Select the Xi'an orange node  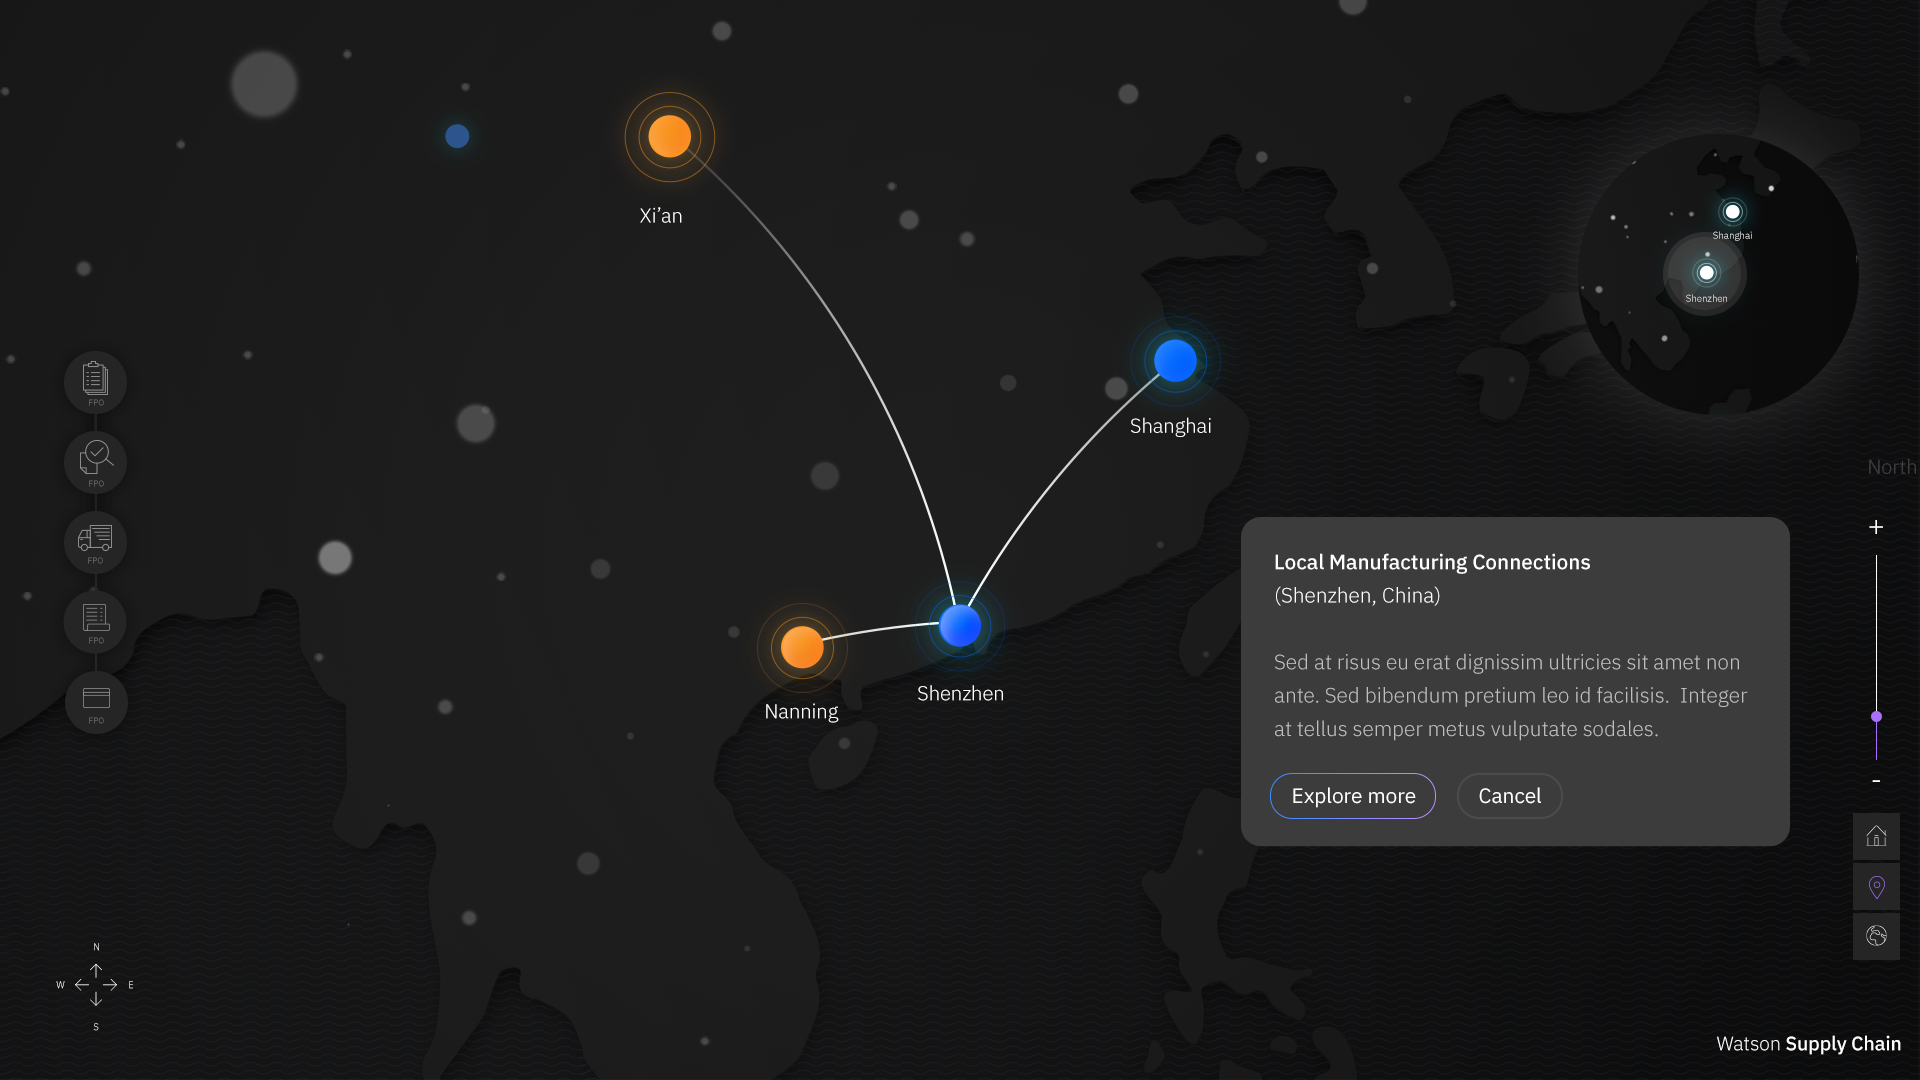(x=669, y=136)
